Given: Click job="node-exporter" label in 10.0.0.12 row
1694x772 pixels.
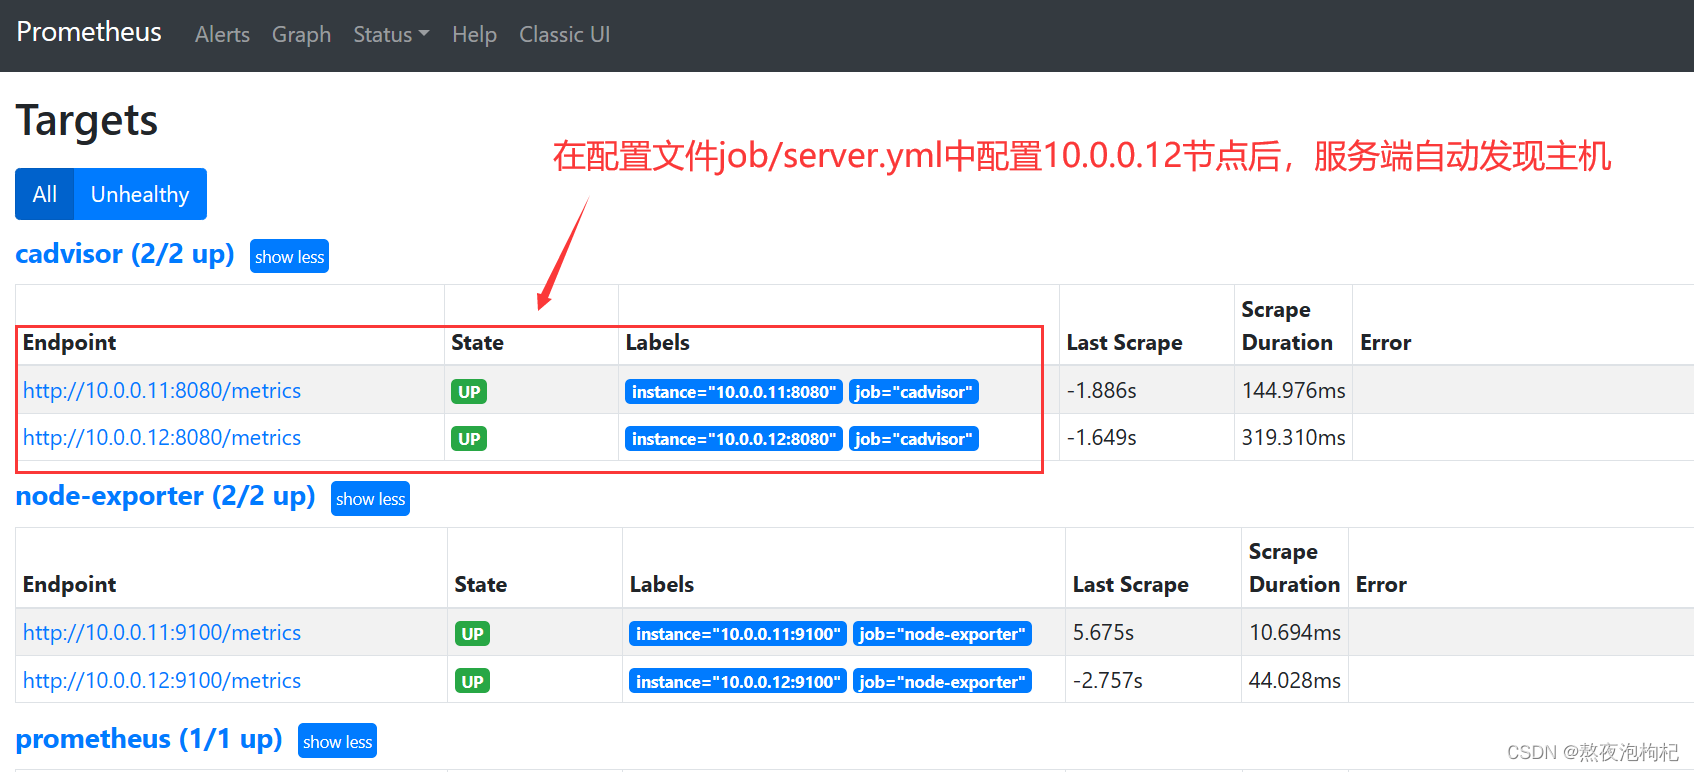Looking at the screenshot, I should point(942,682).
